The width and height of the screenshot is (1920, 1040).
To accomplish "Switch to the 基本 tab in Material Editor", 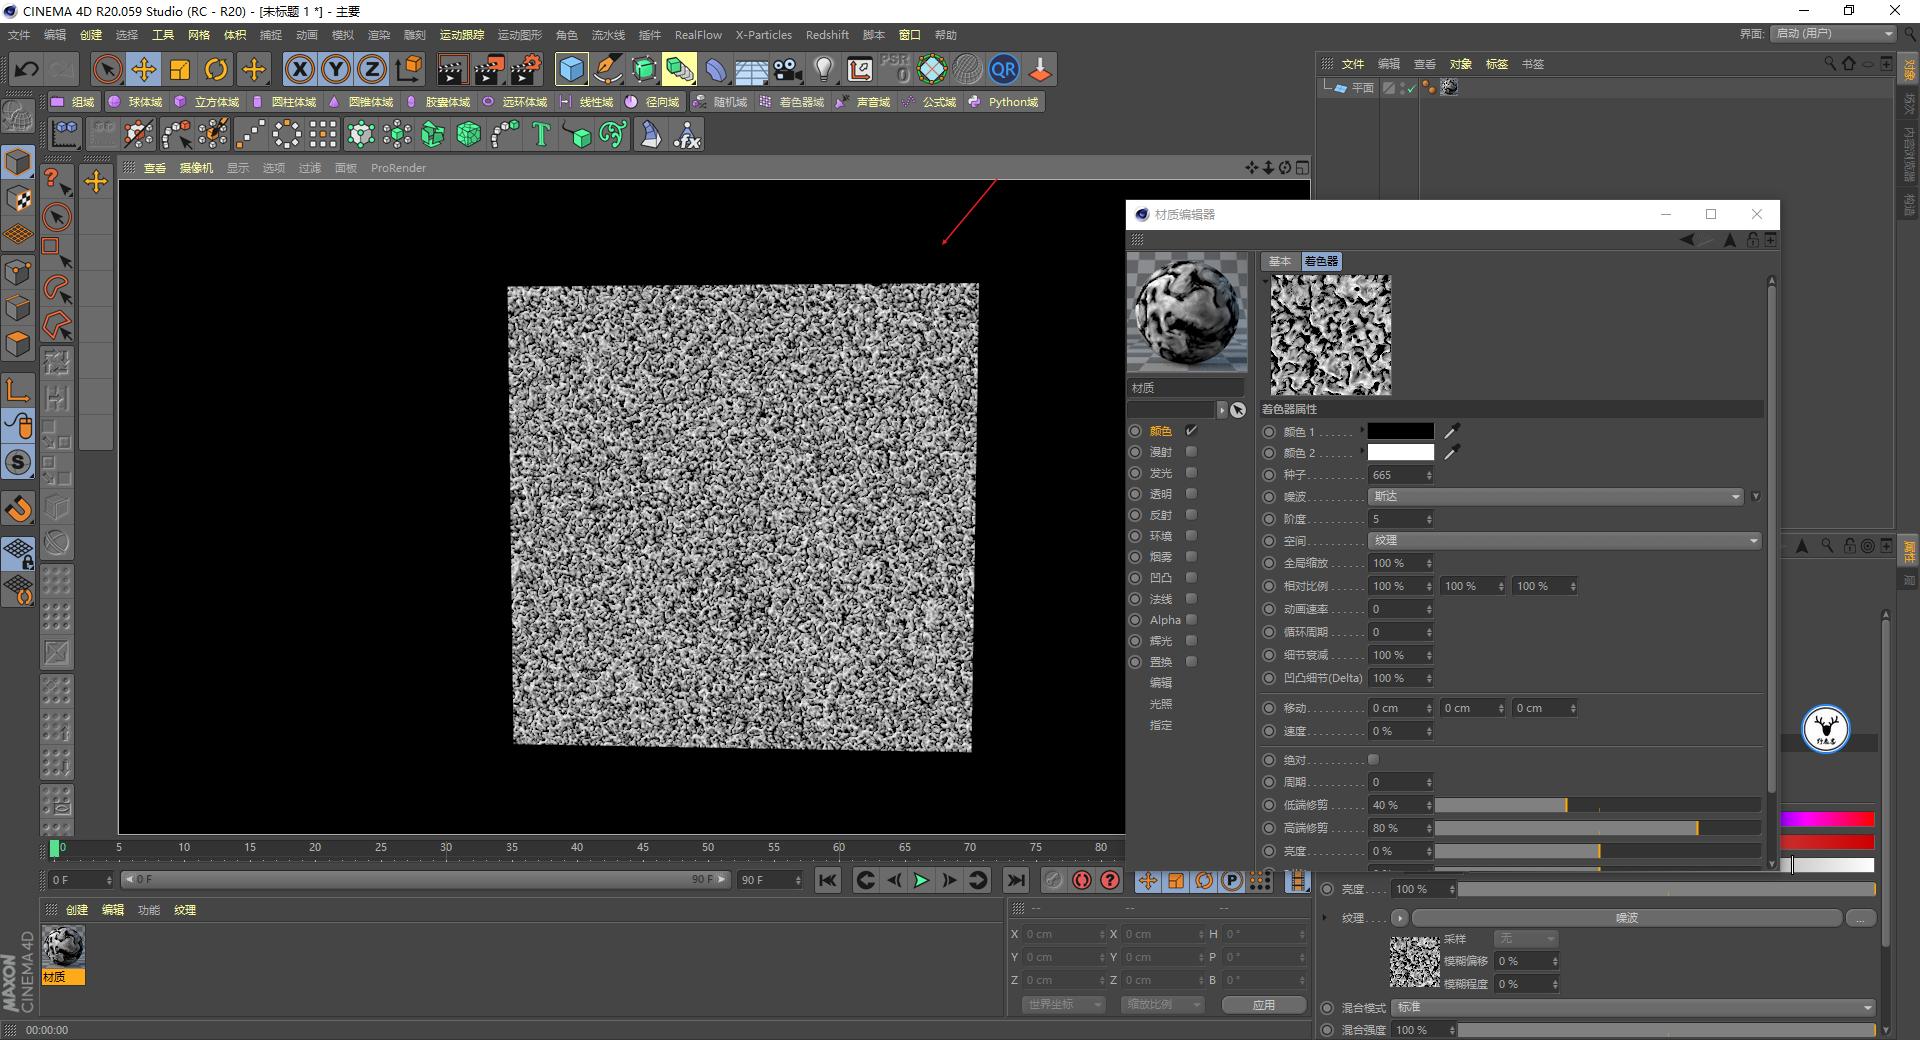I will click(1279, 261).
